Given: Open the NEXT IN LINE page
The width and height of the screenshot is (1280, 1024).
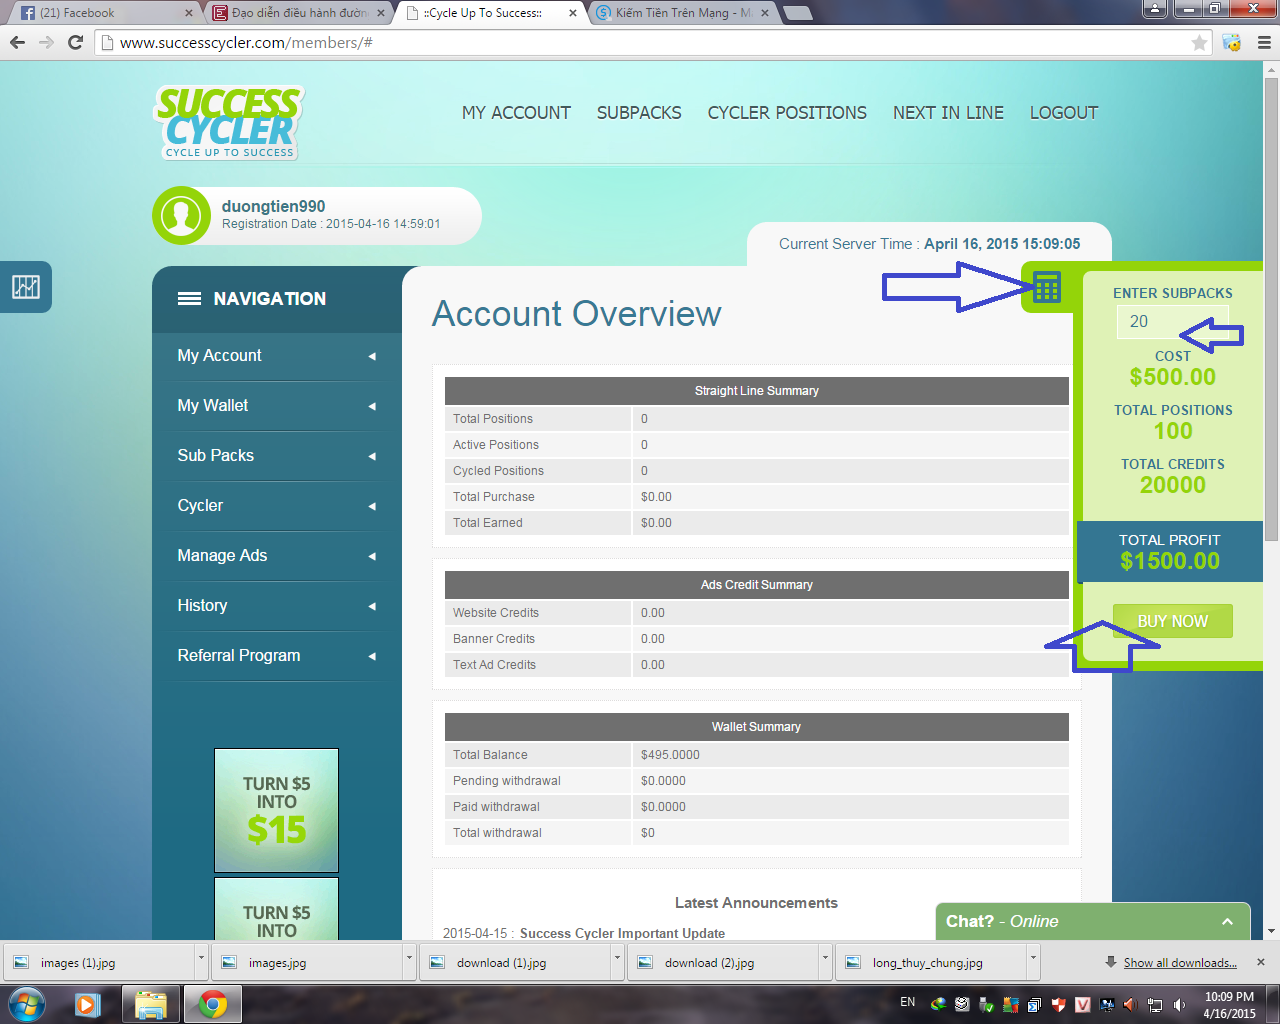Looking at the screenshot, I should 948,113.
